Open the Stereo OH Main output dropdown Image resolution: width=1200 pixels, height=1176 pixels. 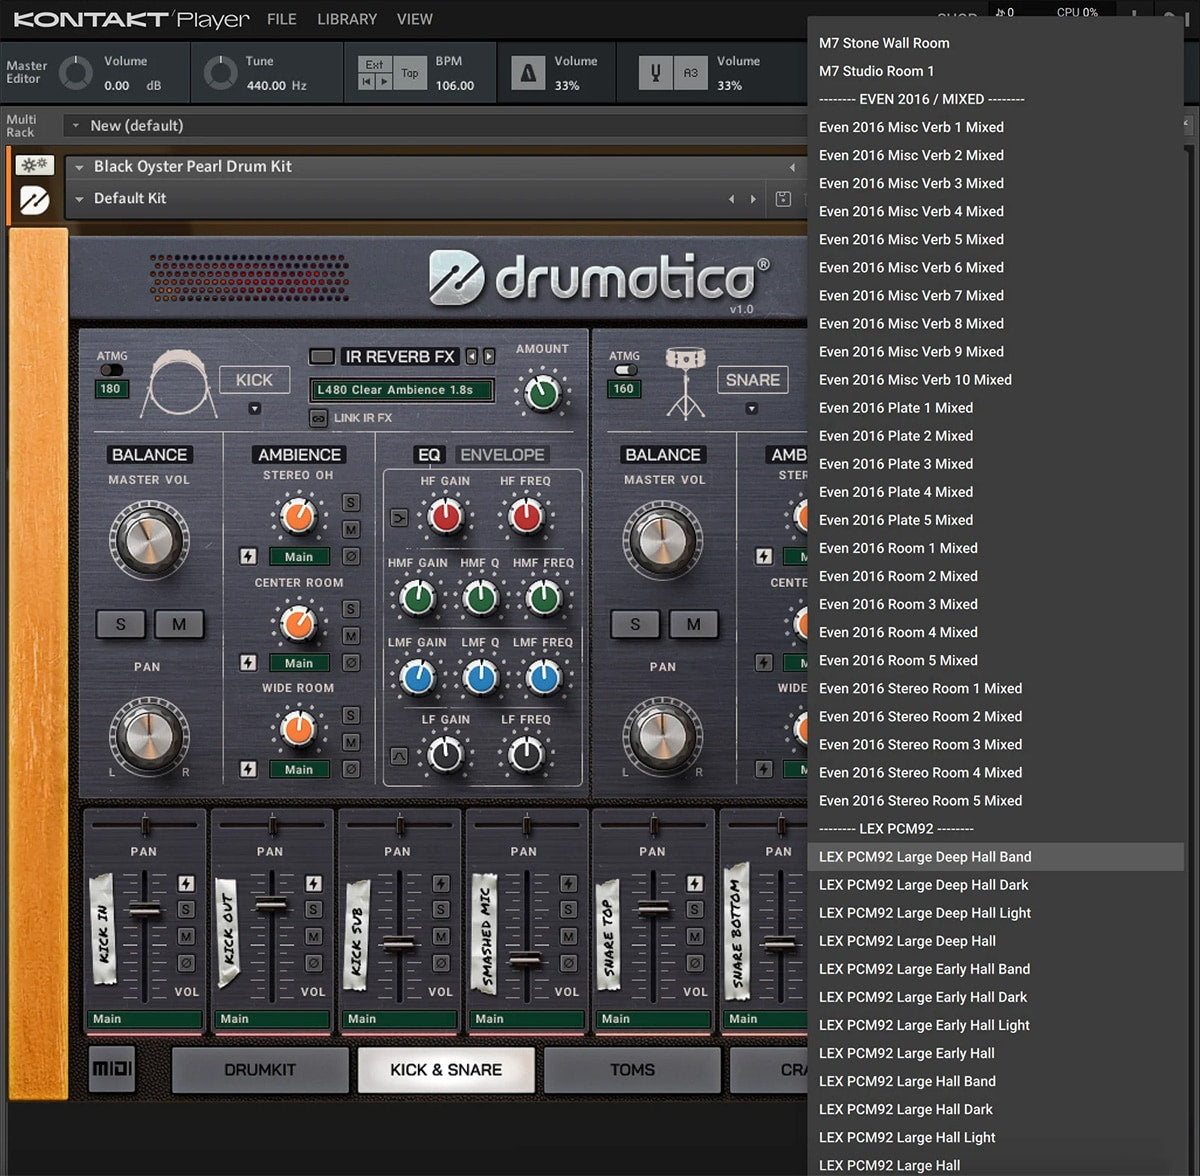coord(299,557)
